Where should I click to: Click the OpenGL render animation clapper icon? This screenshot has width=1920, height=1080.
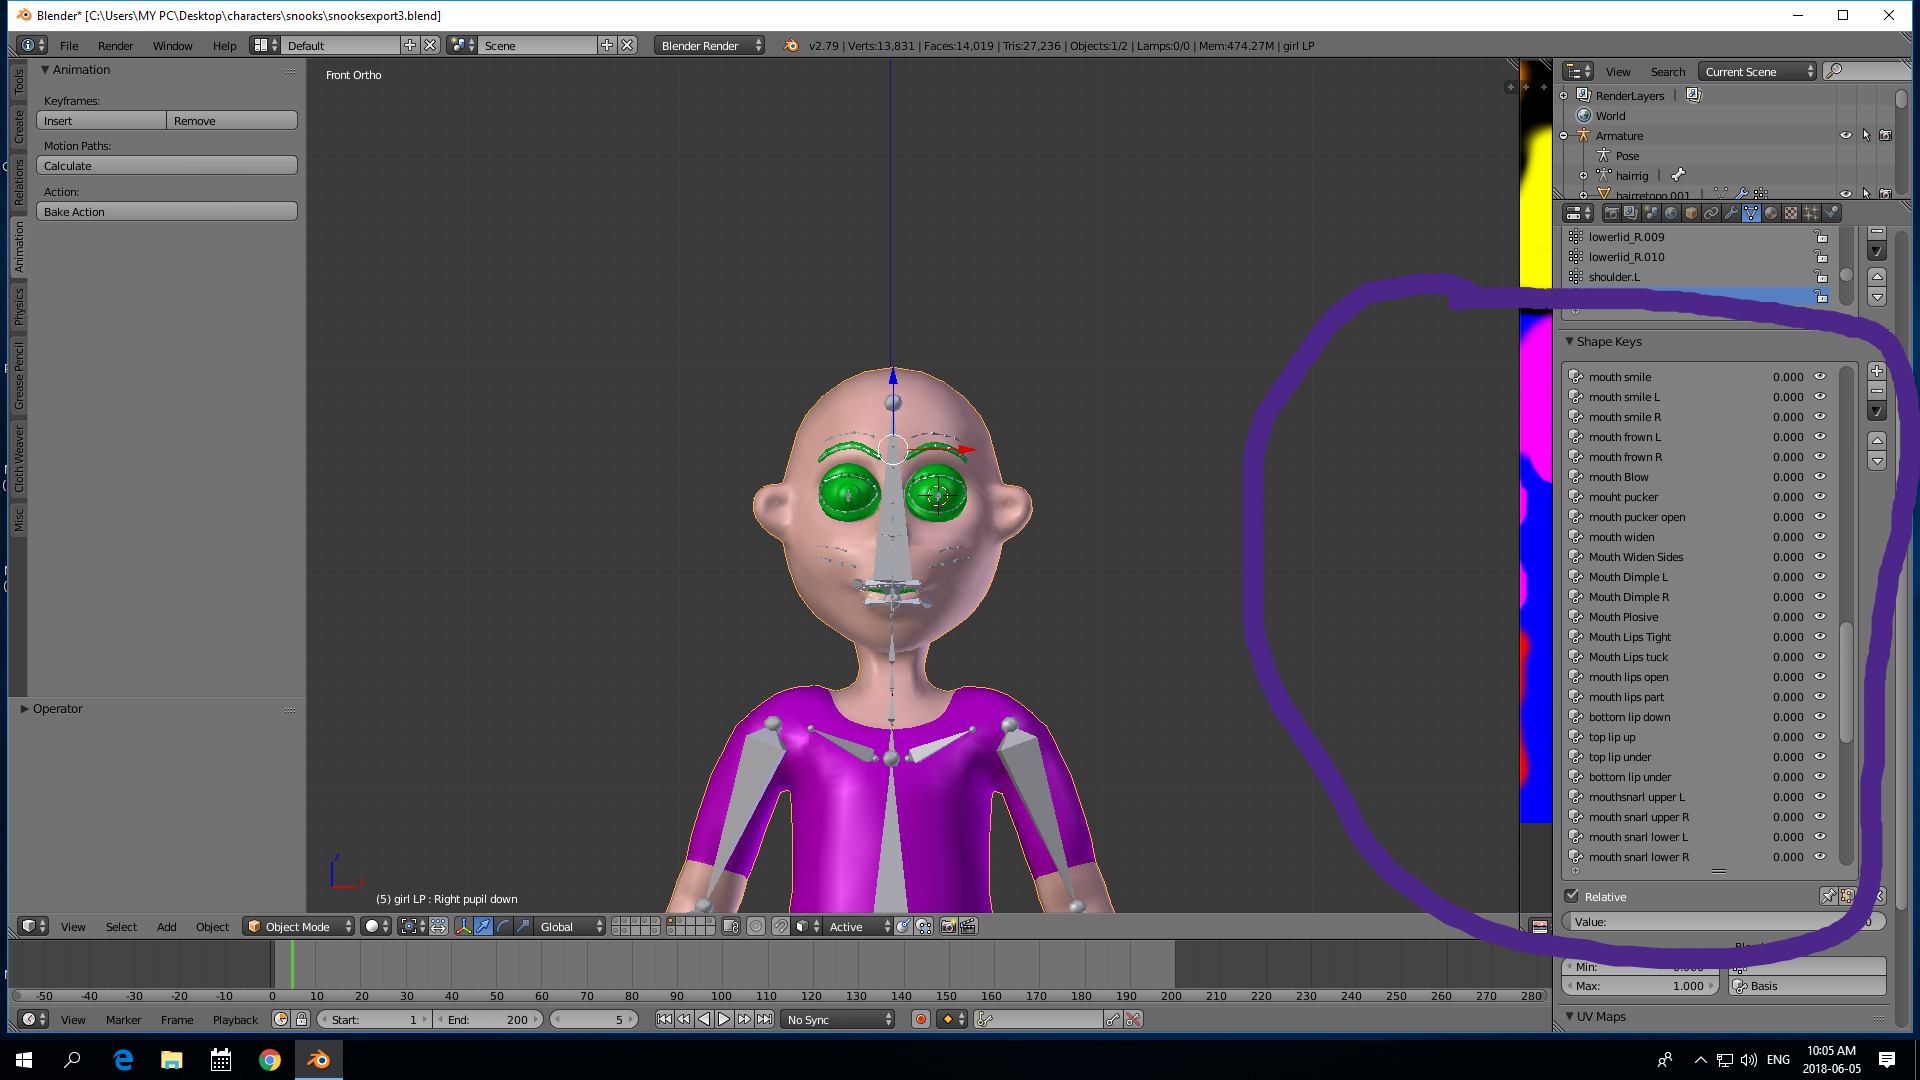click(968, 927)
